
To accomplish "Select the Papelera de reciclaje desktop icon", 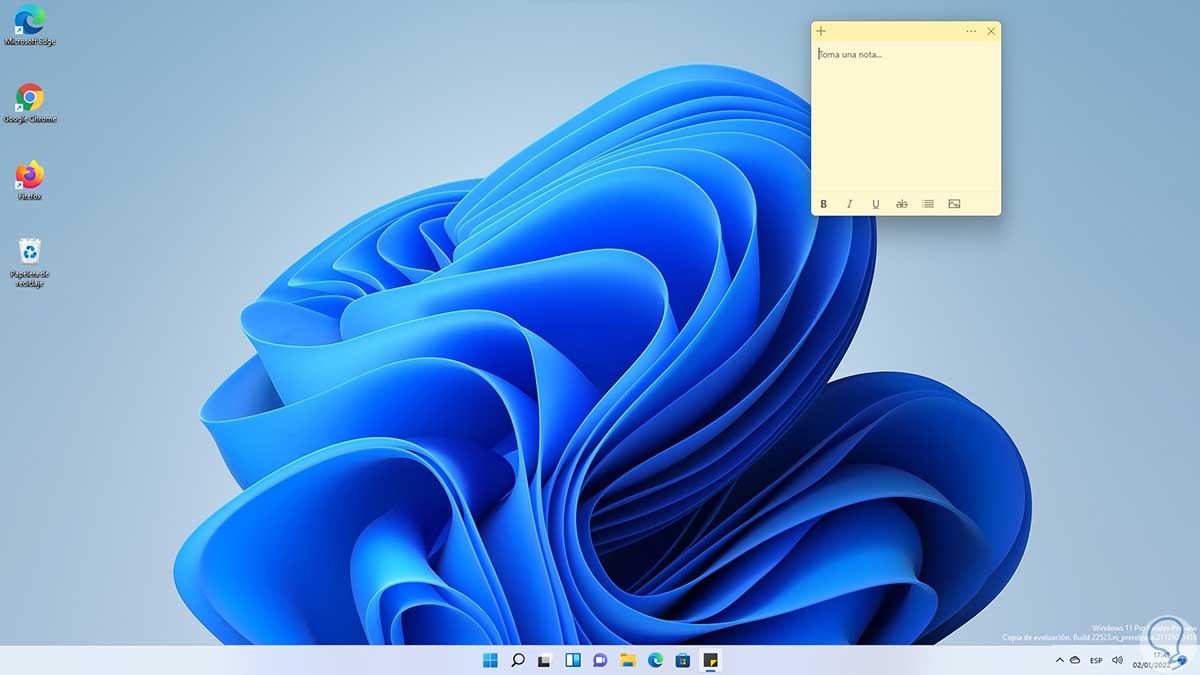I will [x=30, y=262].
